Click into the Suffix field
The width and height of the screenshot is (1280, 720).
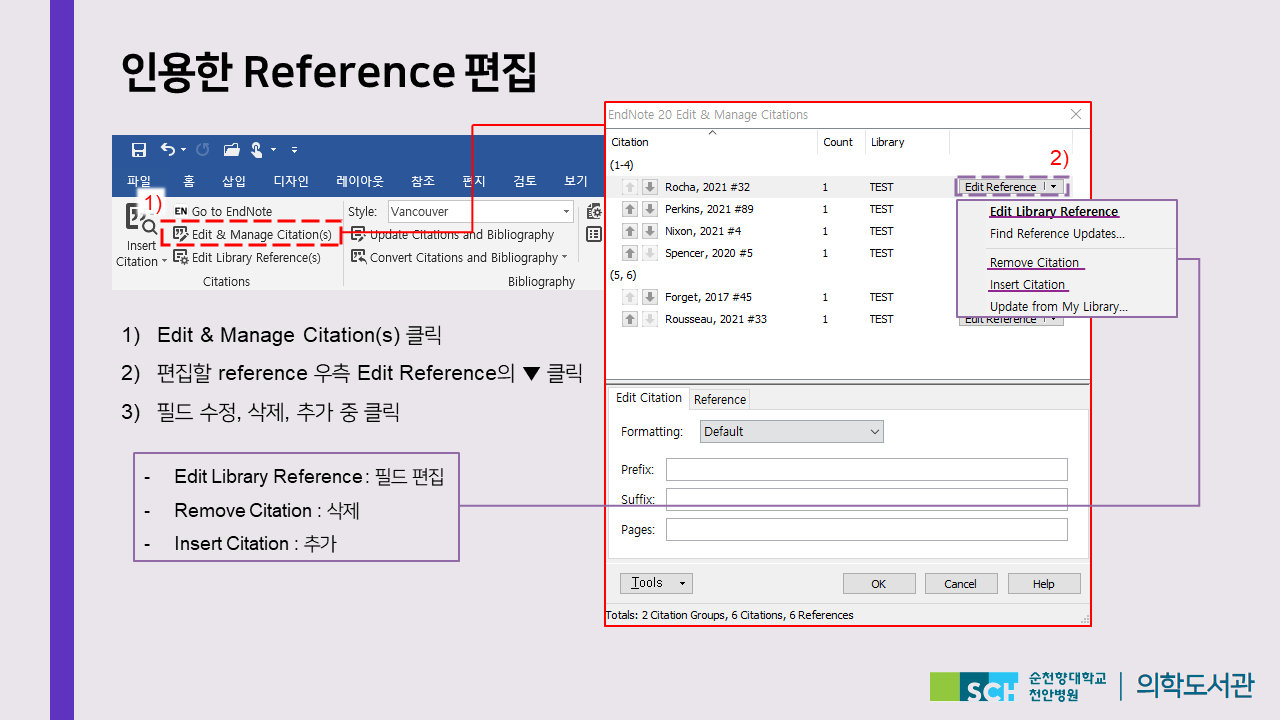[867, 500]
